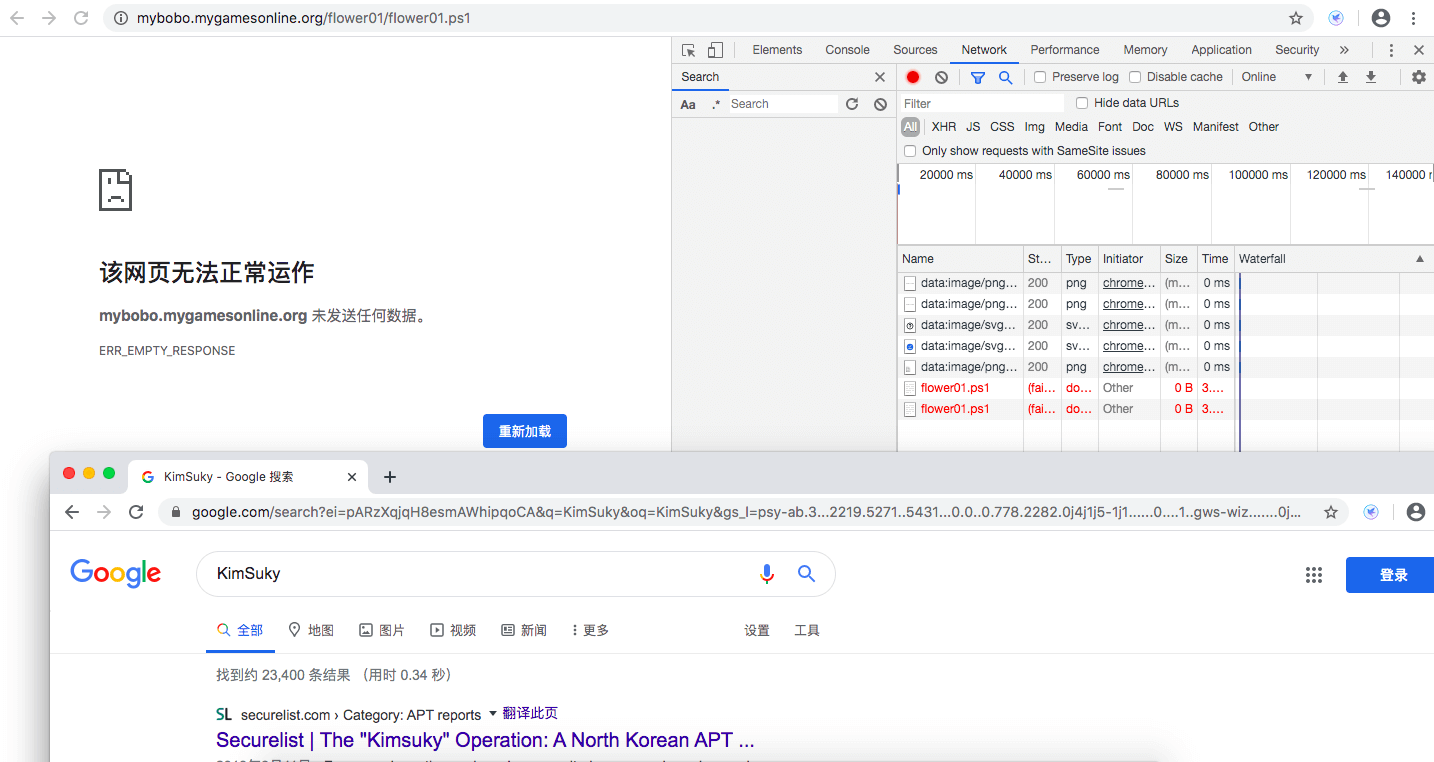Click the blue extension icon beside top address bar
1434x762 pixels.
(1336, 18)
